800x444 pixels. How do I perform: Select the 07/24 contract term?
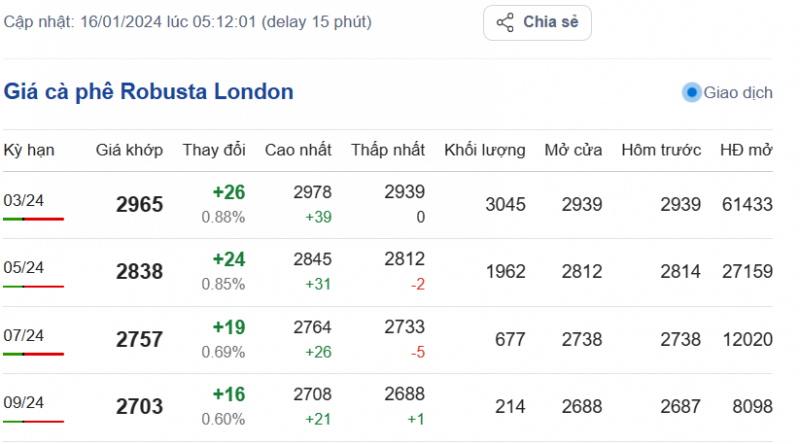pos(24,334)
